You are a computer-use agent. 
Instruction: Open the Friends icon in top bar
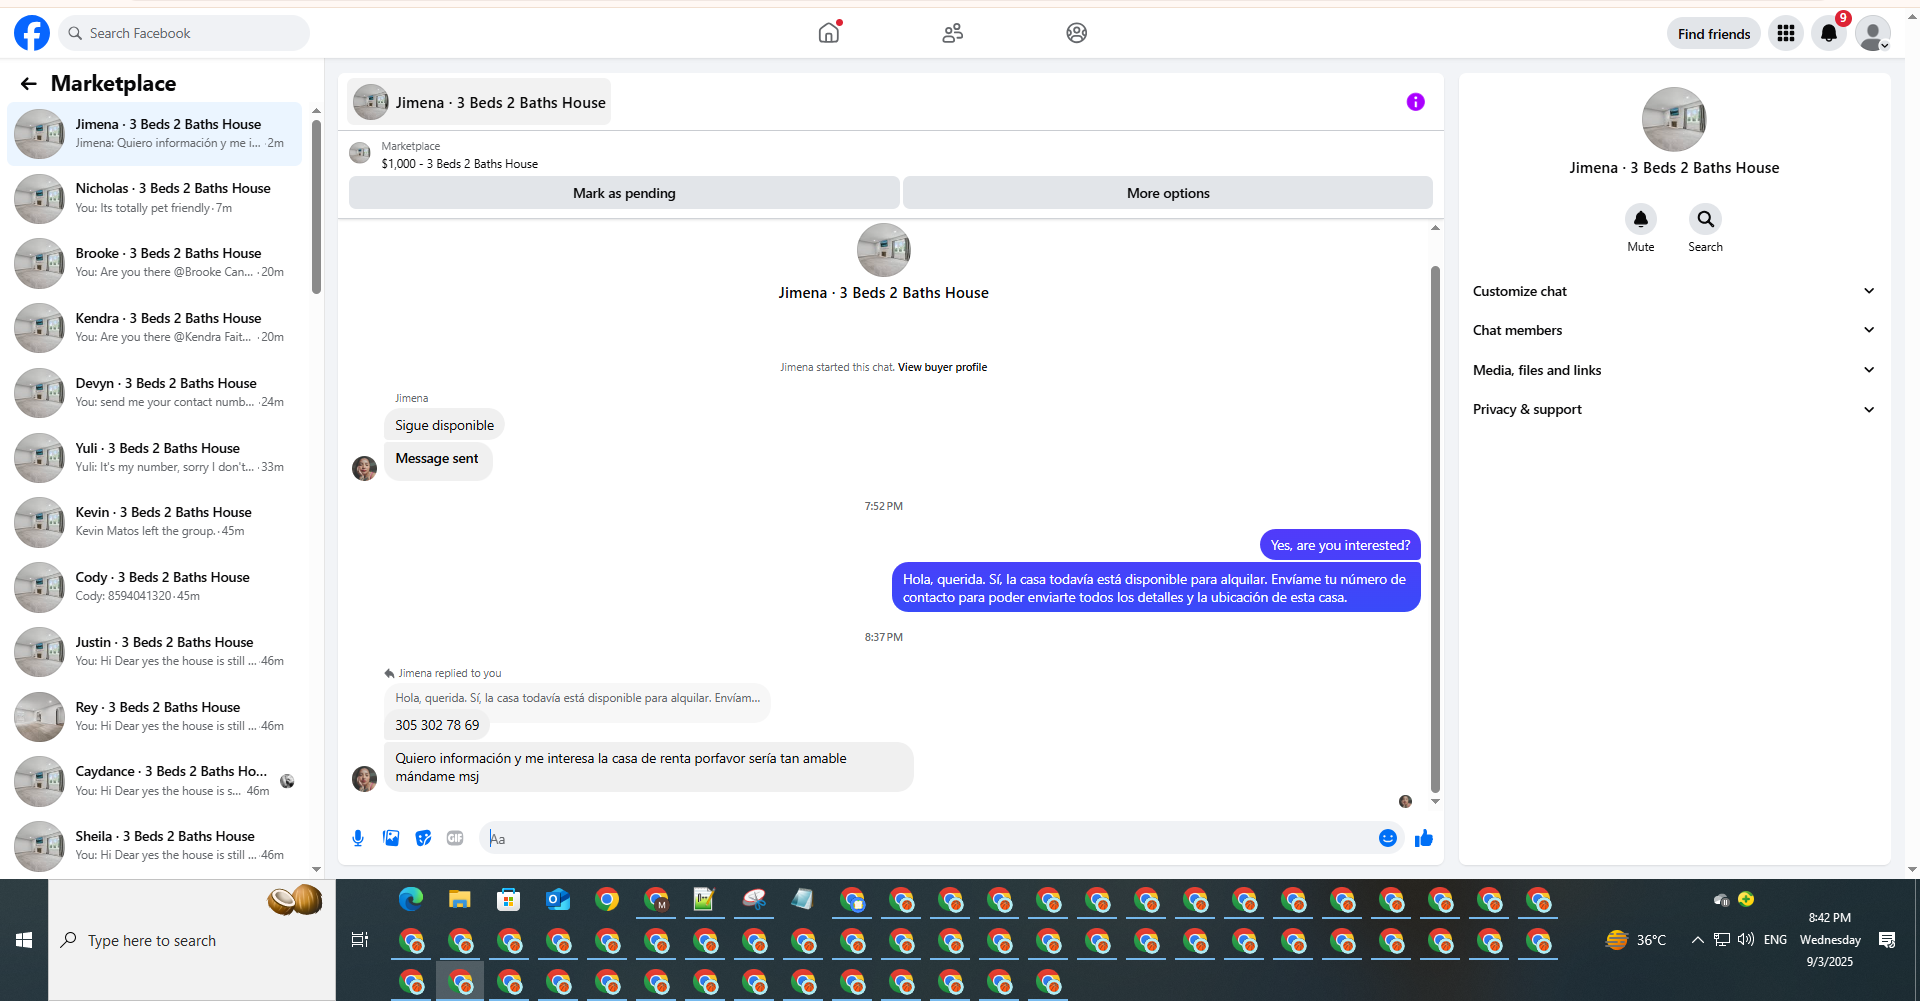click(953, 33)
